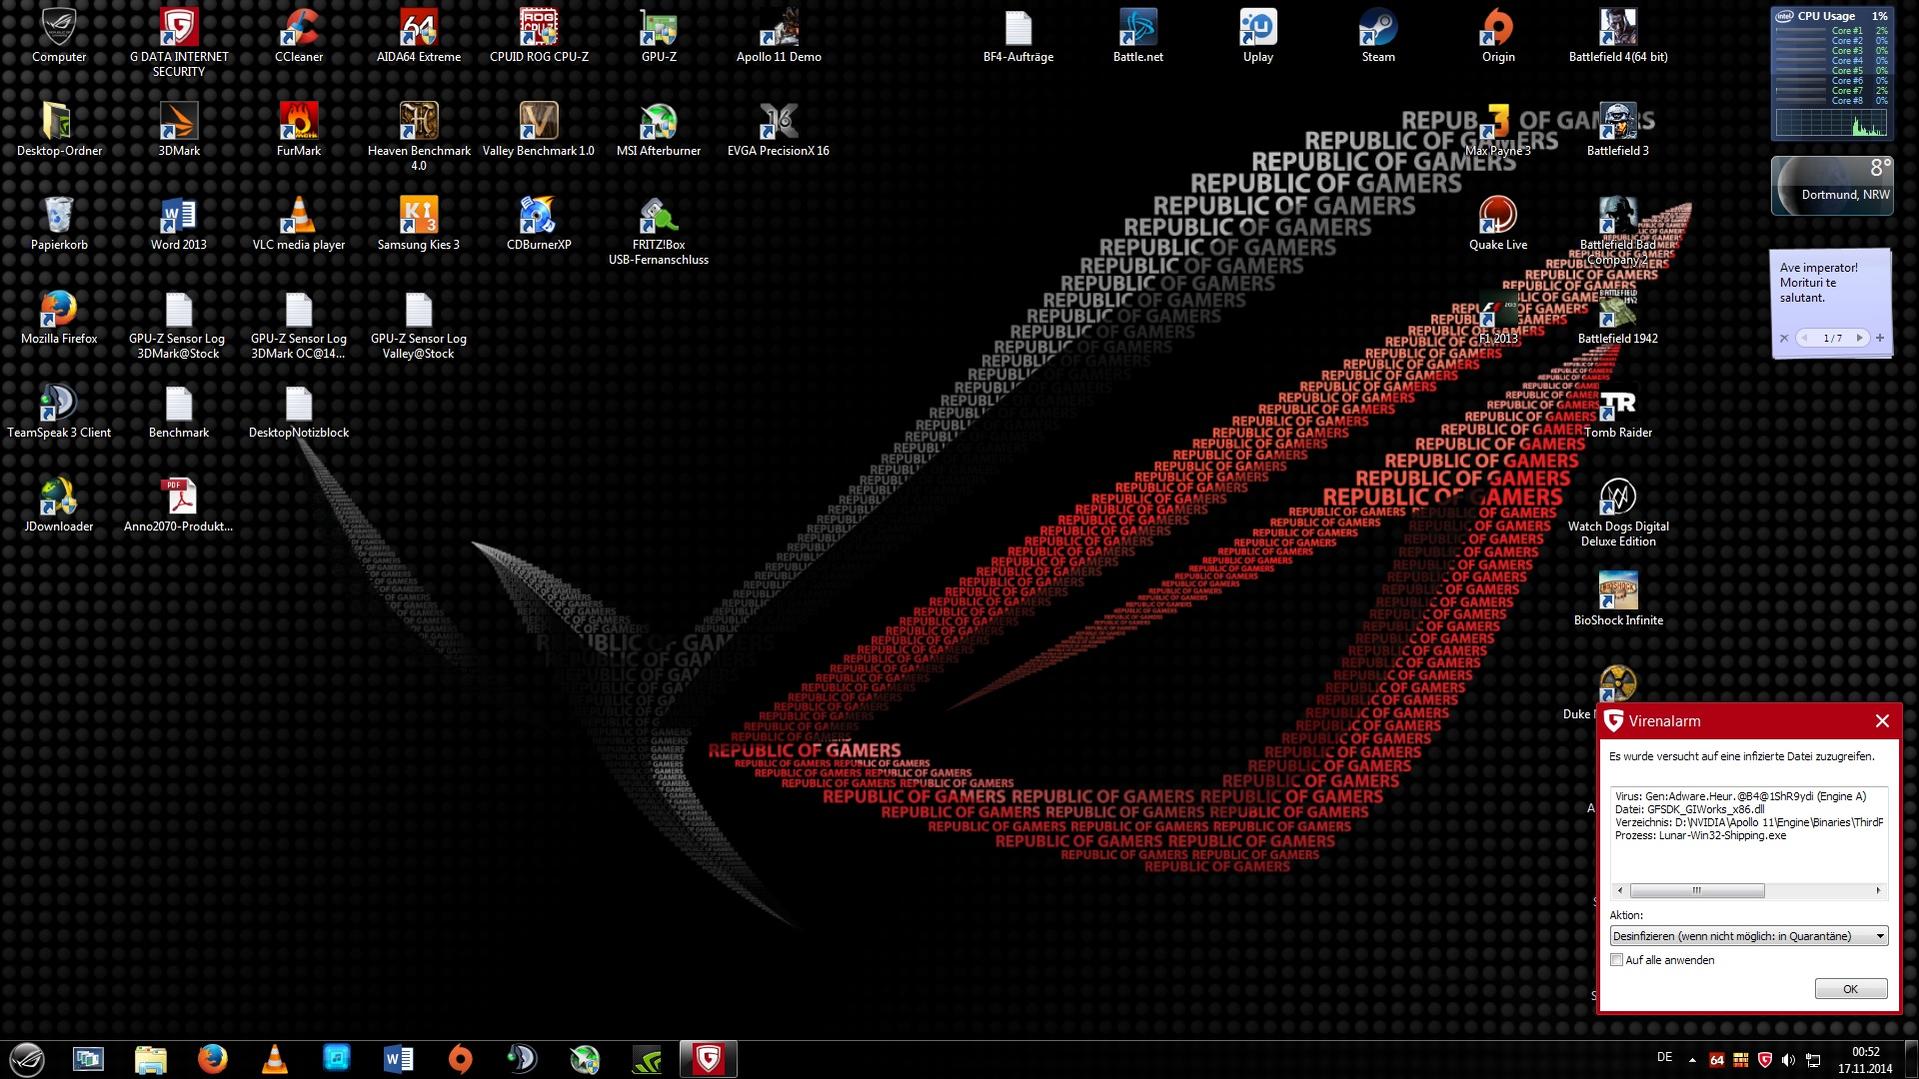The width and height of the screenshot is (1919, 1079).
Task: Open NVIDIA icon in the taskbar
Action: [647, 1059]
